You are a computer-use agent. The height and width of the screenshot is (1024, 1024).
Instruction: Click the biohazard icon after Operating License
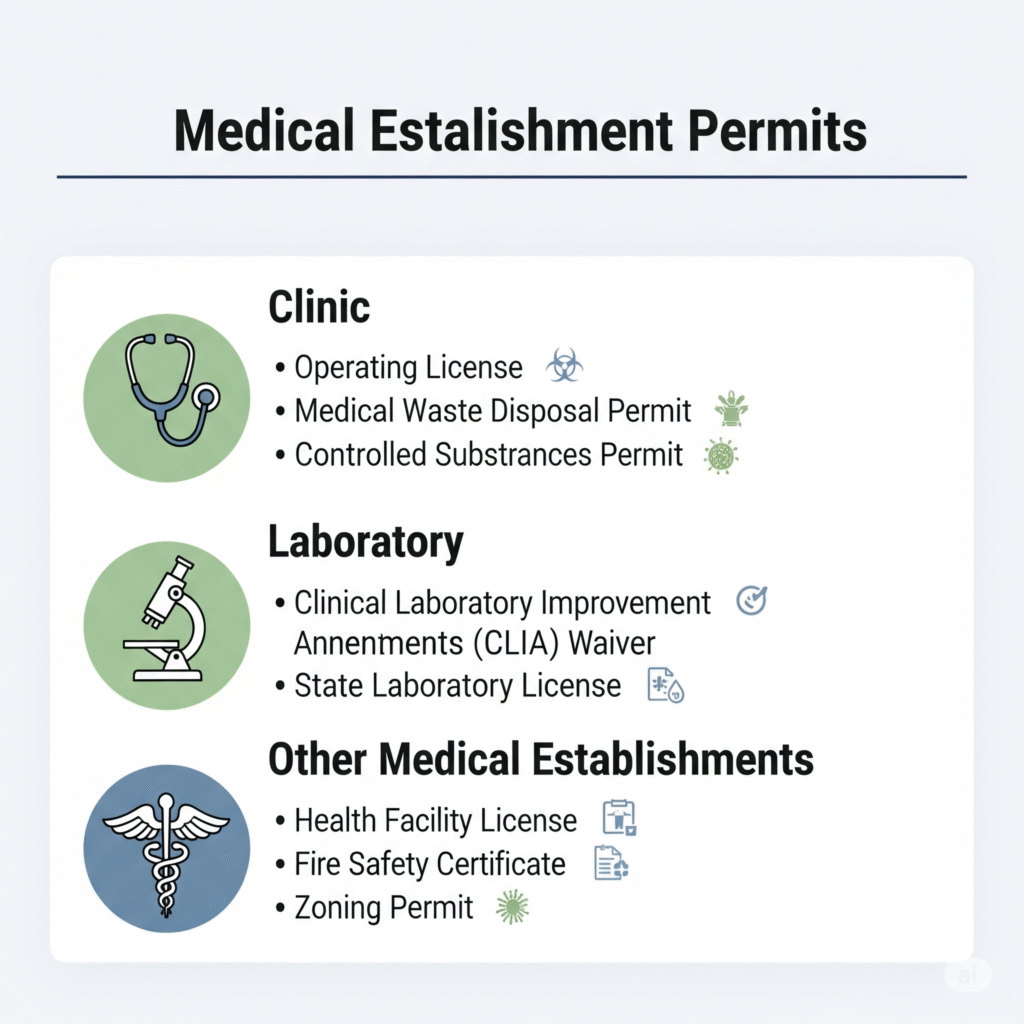click(x=564, y=367)
